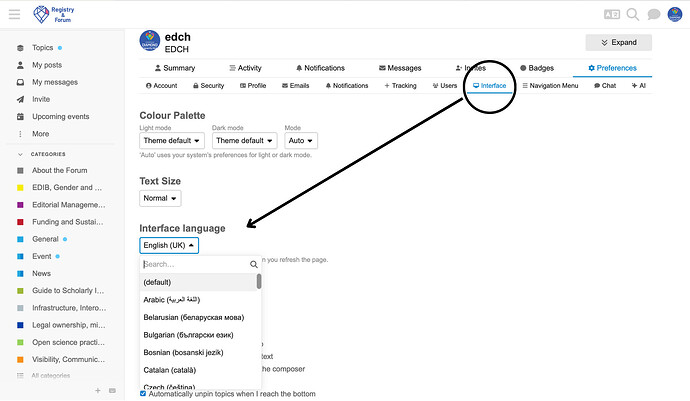690x401 pixels.
Task: Switch to the Messages tab
Action: (x=400, y=68)
